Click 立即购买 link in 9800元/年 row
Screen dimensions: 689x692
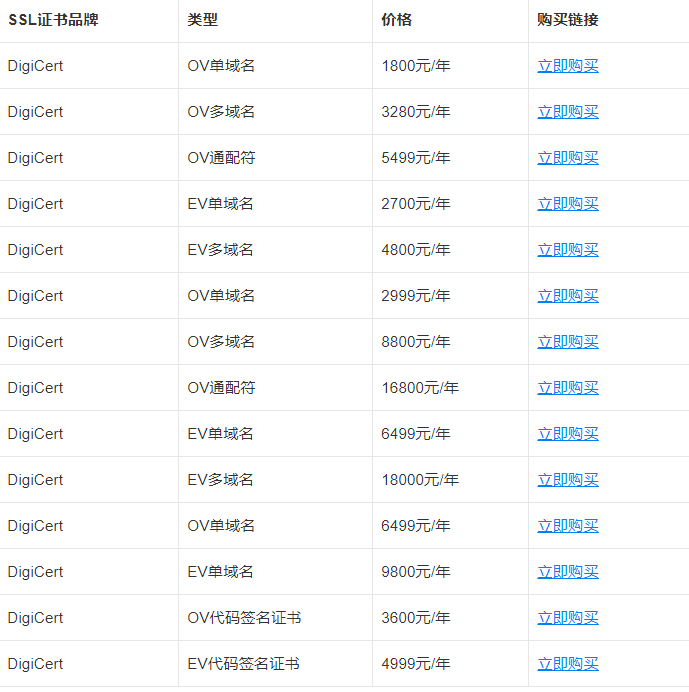[568, 572]
